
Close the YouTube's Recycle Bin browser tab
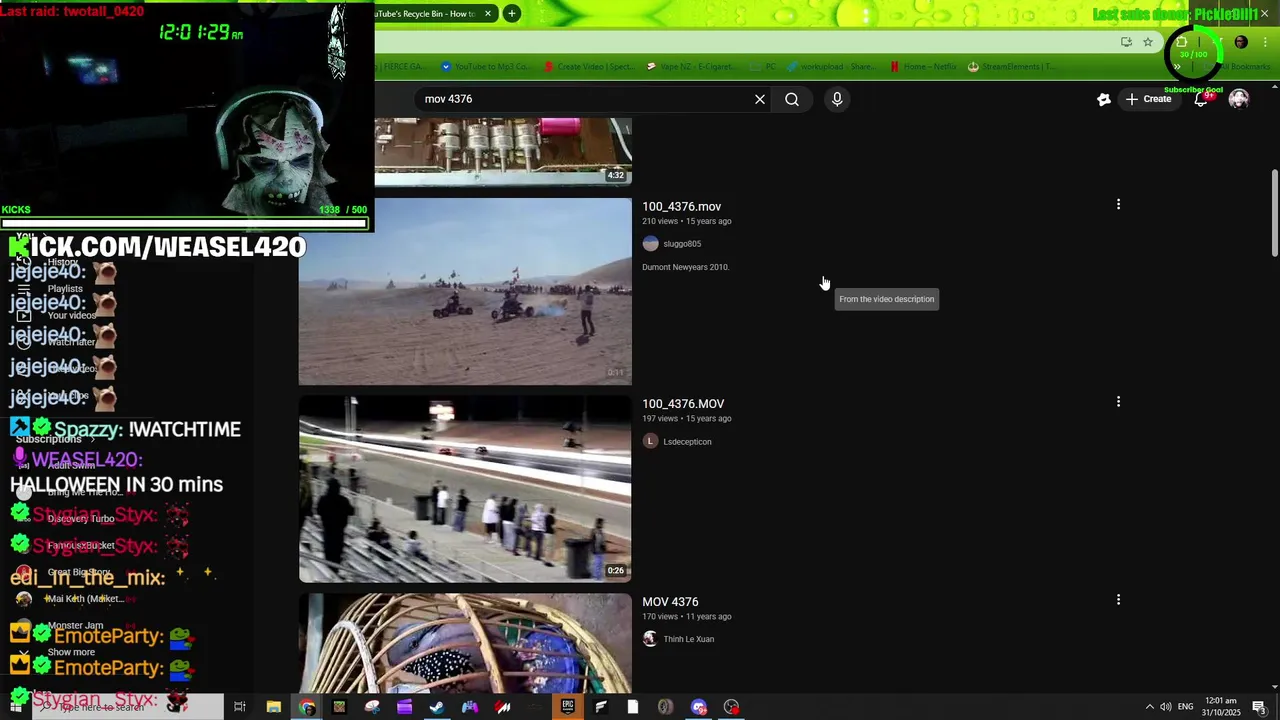click(x=488, y=13)
